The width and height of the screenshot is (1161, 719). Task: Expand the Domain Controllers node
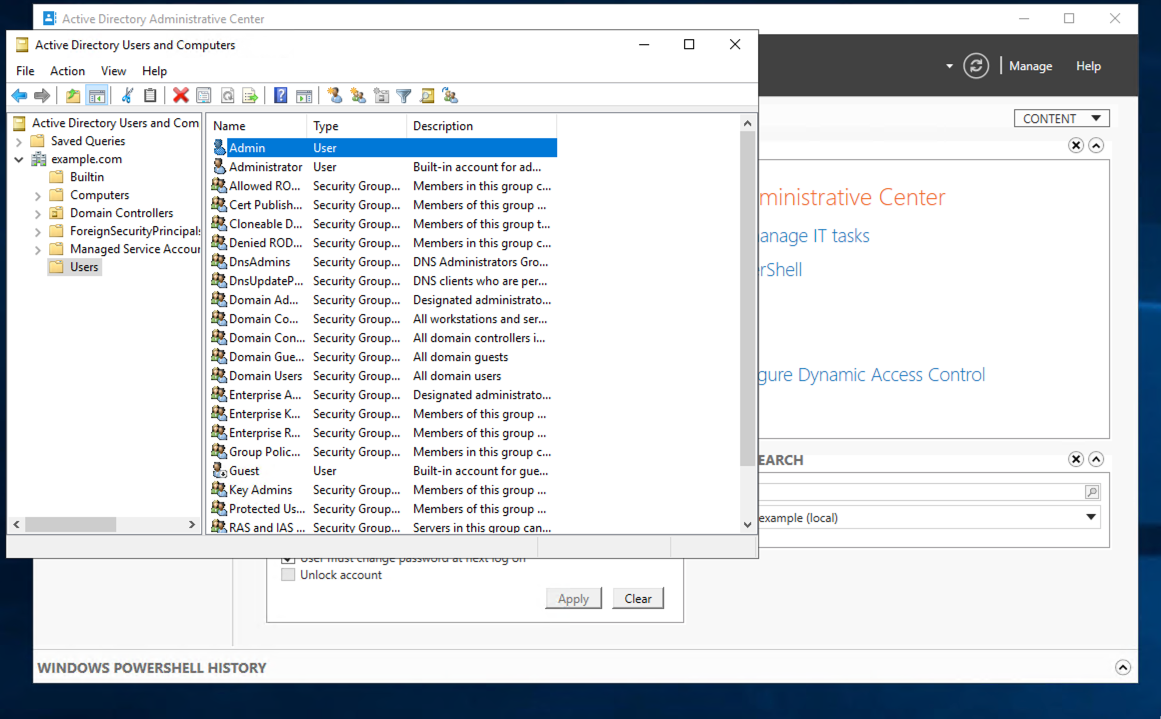click(x=38, y=213)
